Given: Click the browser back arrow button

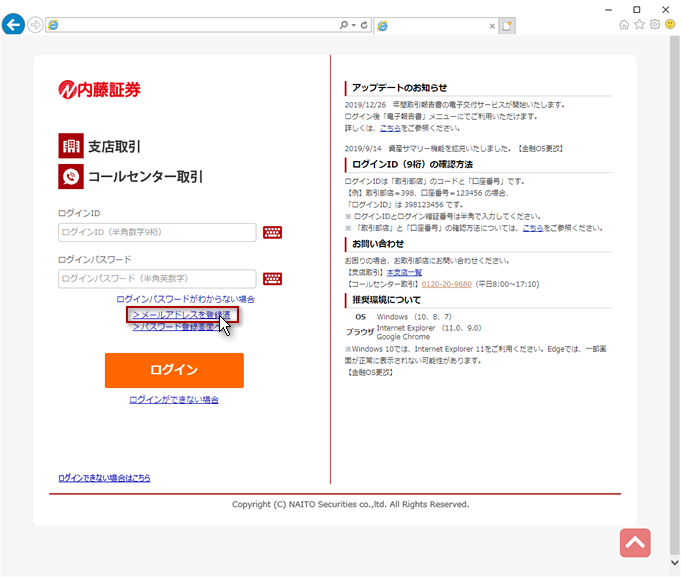Looking at the screenshot, I should (14, 25).
